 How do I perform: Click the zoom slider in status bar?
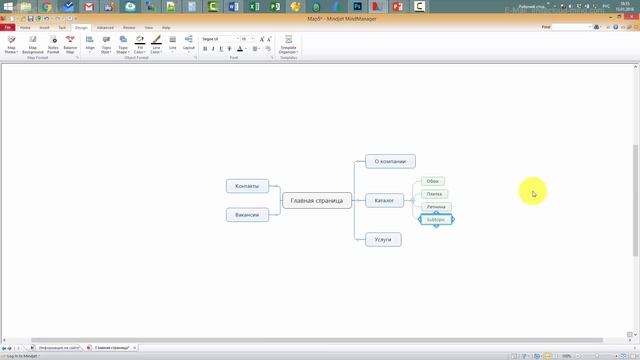(597, 356)
